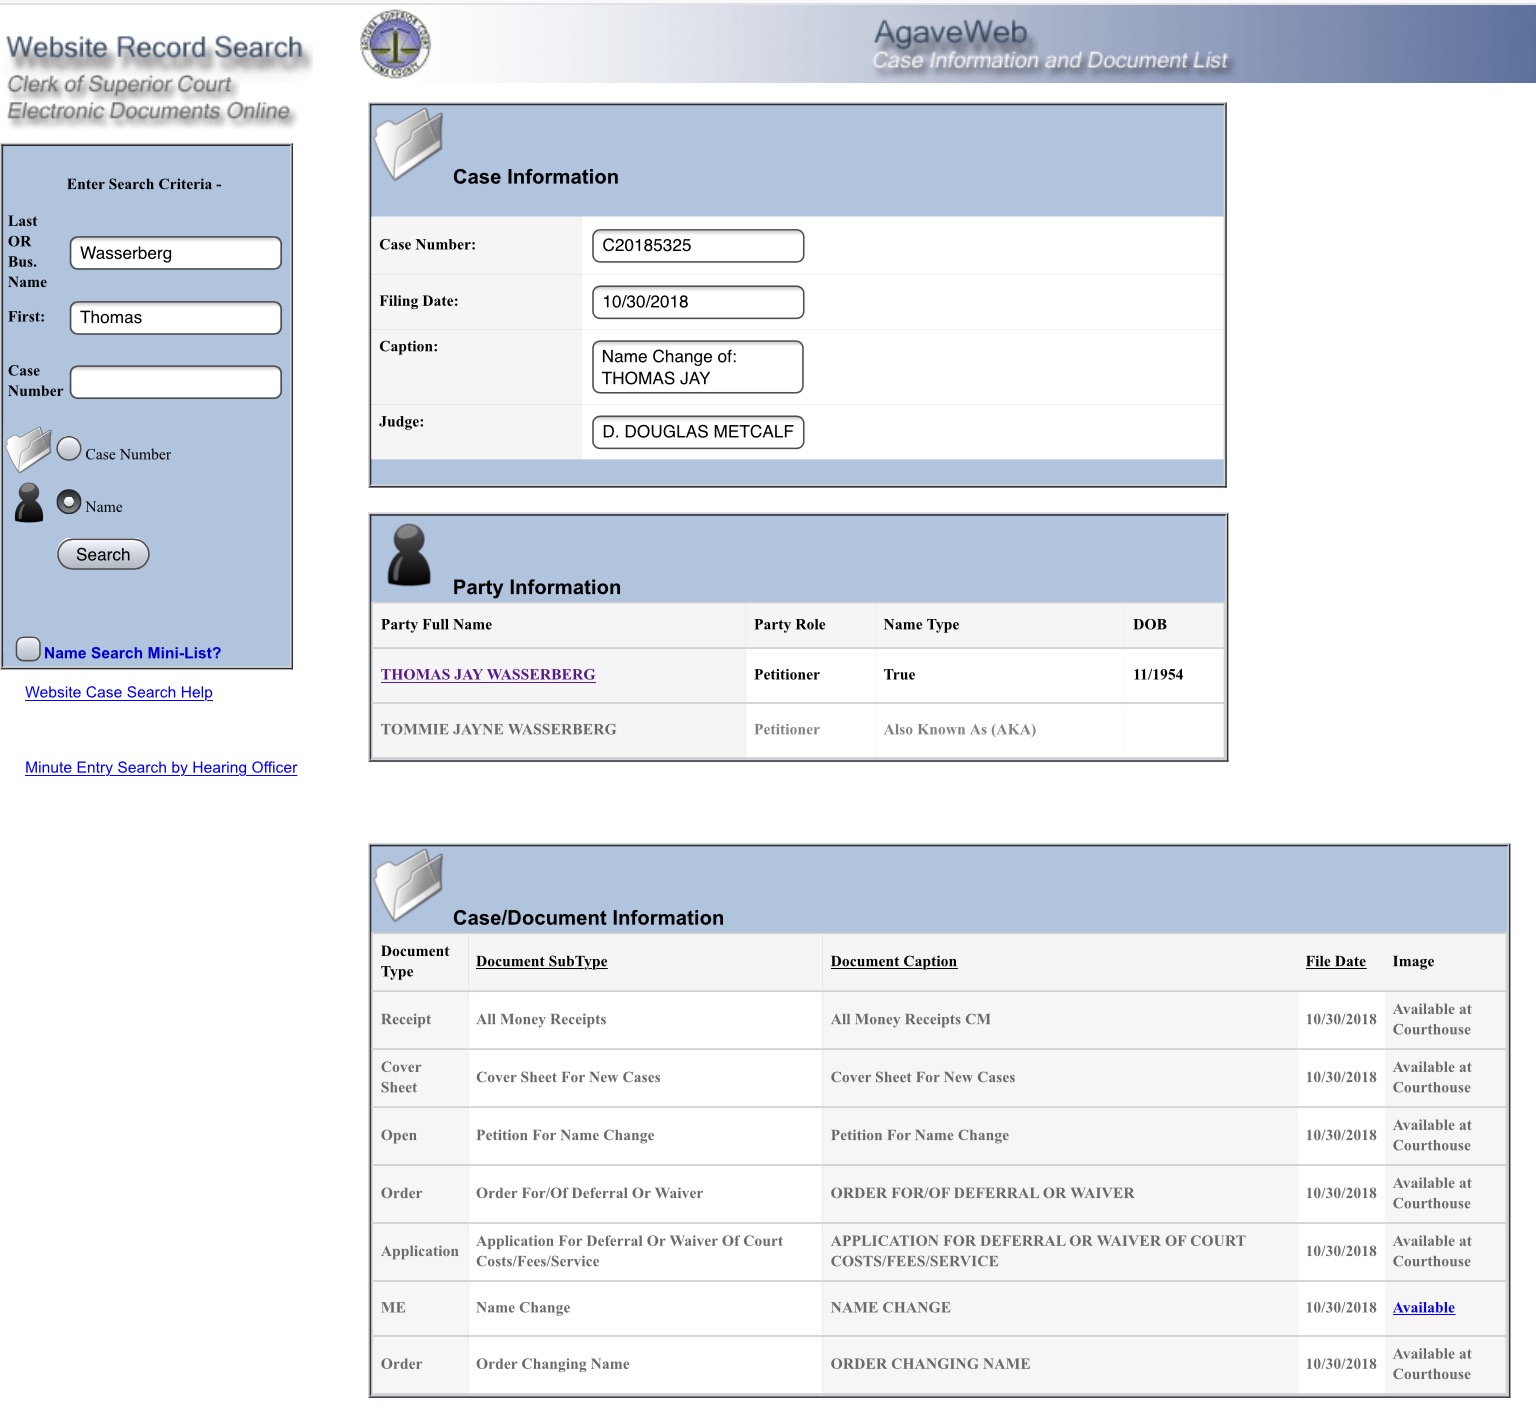Sort by Document SubType column header
Image resolution: width=1536 pixels, height=1423 pixels.
point(542,961)
